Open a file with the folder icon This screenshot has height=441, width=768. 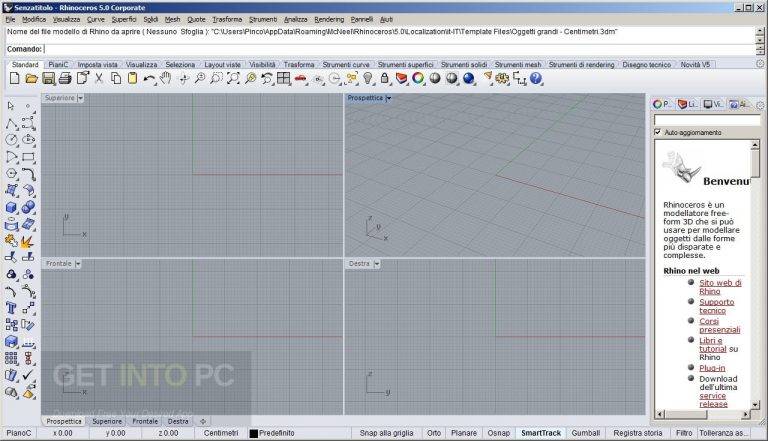(31, 78)
